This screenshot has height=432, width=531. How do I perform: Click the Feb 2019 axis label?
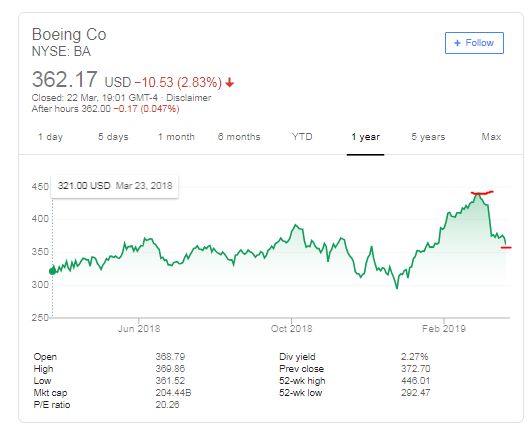pos(444,329)
